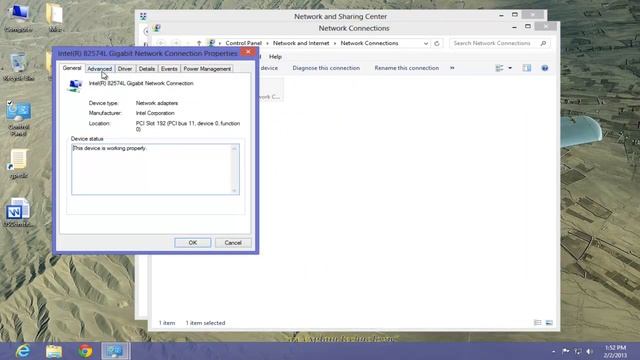Close the Intel Gigabit Properties dialog
The width and height of the screenshot is (640, 360).
pos(248,52)
